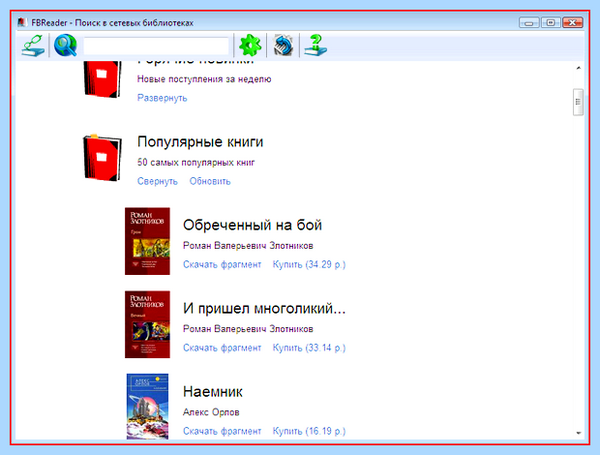Maximize the FBReader window
The height and width of the screenshot is (455, 600).
coord(550,23)
